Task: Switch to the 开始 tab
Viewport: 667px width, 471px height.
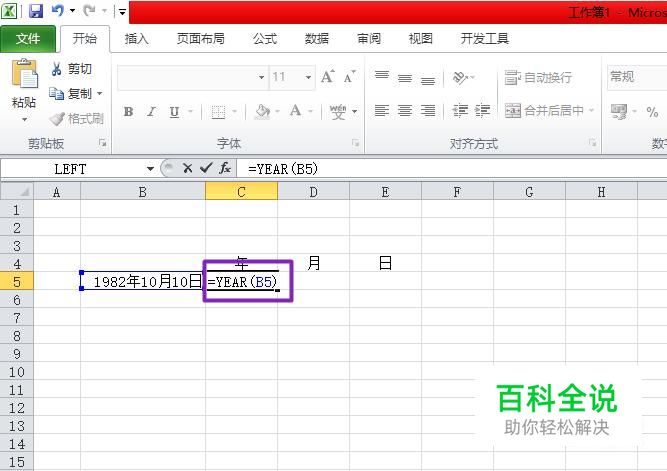Action: [x=85, y=39]
